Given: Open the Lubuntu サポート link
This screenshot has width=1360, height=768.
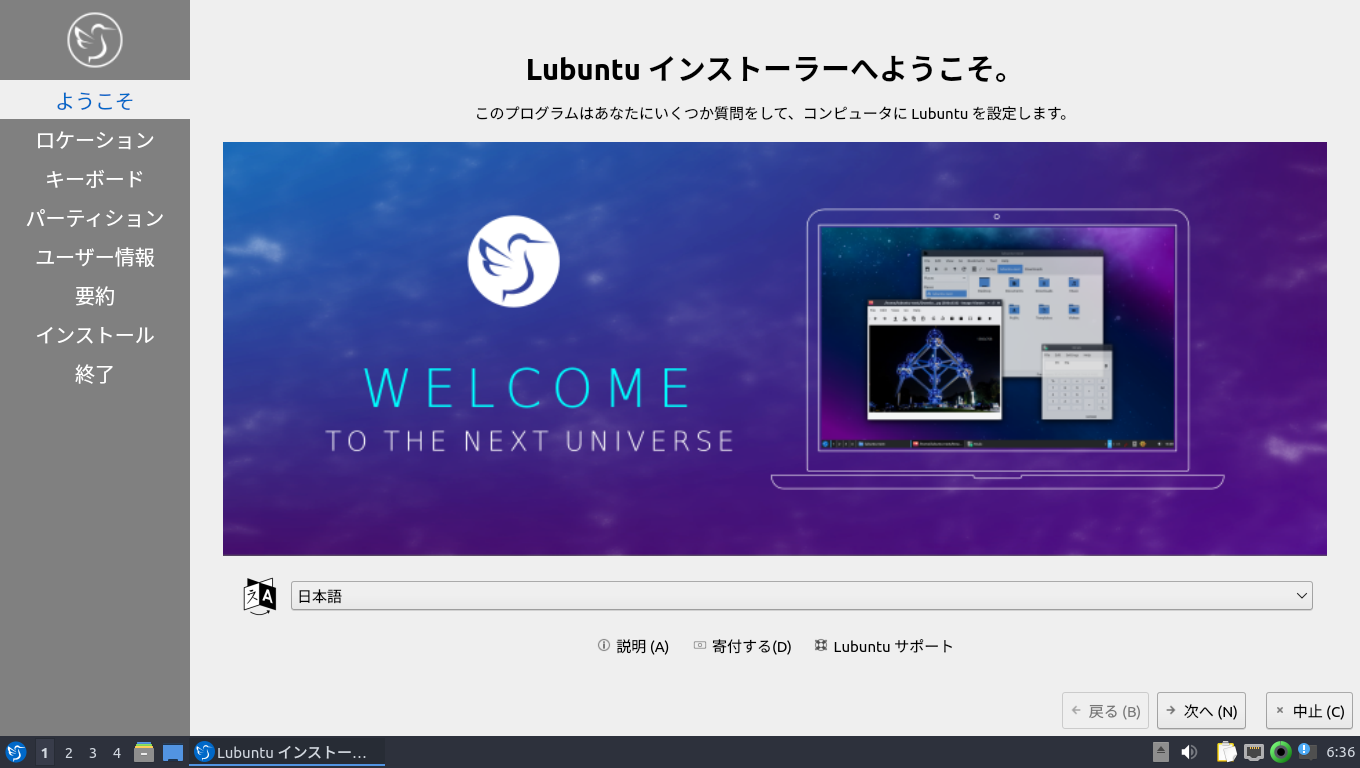Looking at the screenshot, I should [x=884, y=646].
